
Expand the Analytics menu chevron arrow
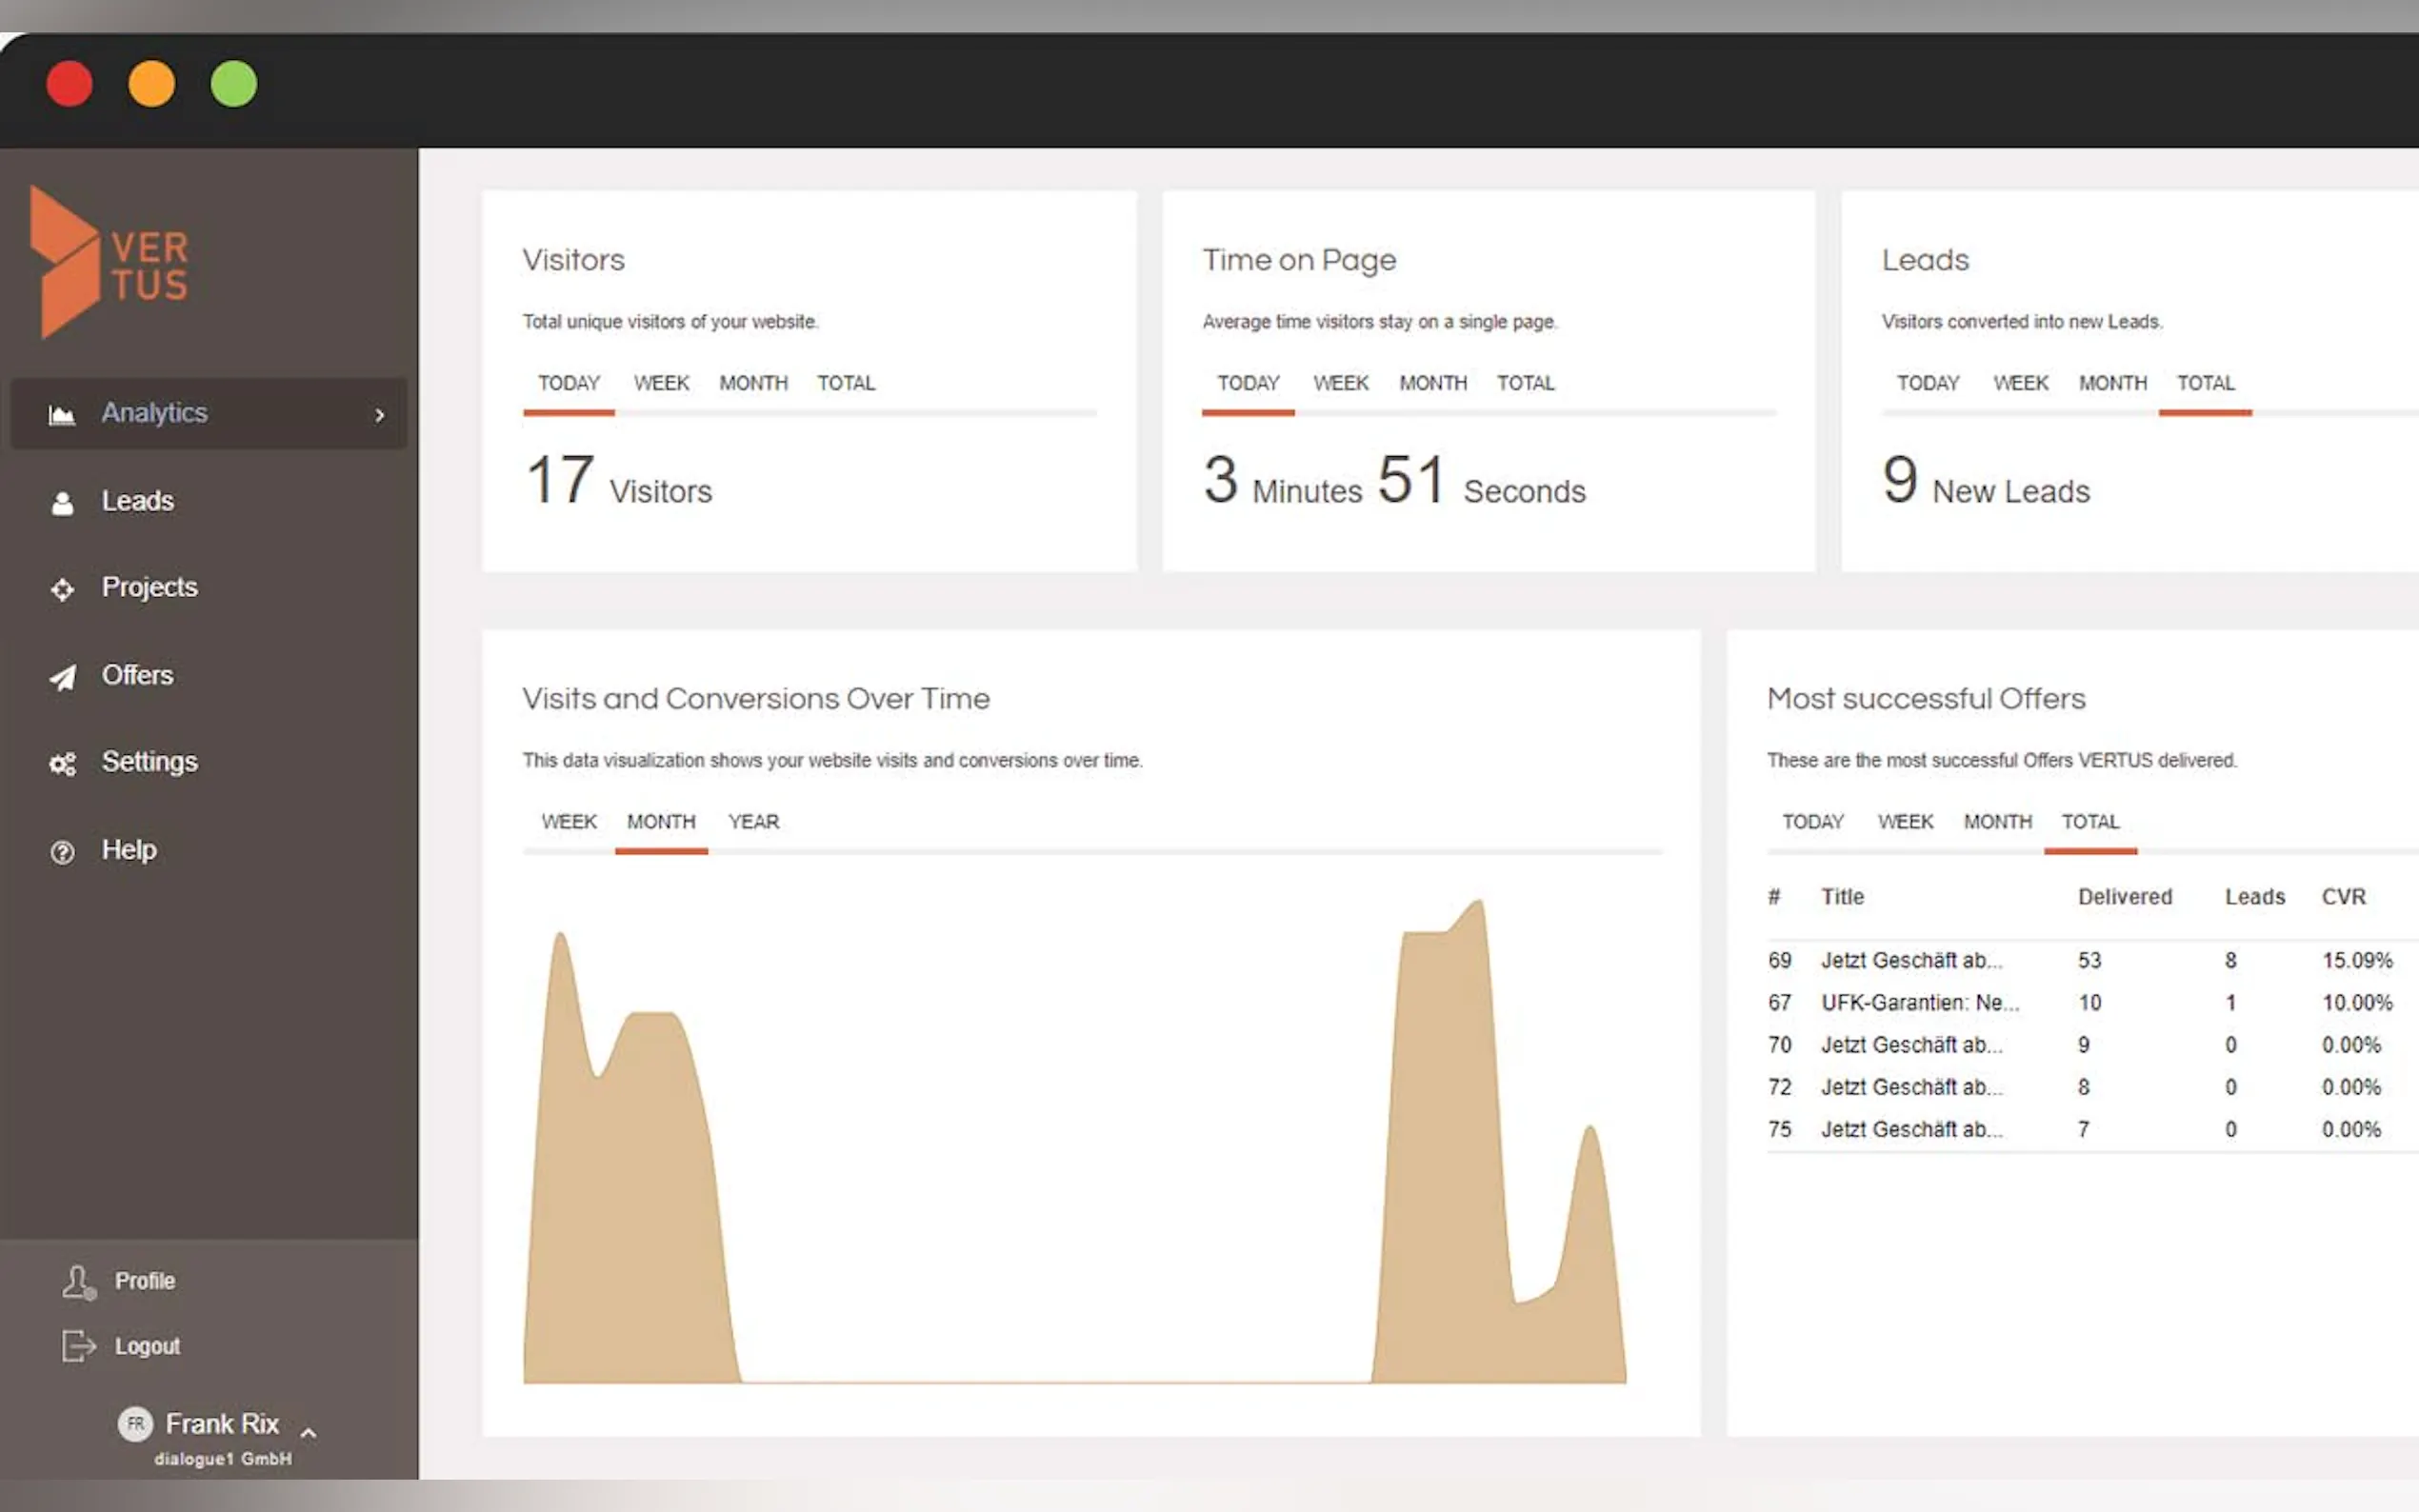click(379, 414)
